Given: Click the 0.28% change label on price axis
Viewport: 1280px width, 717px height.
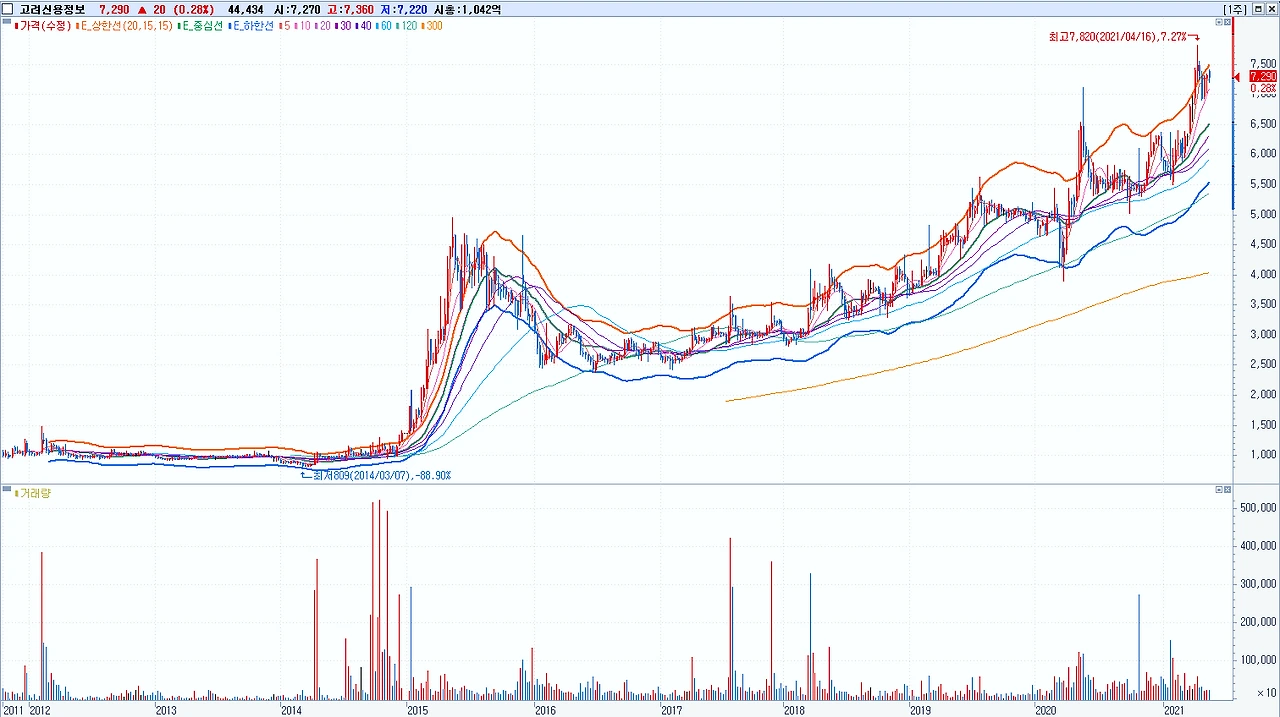Looking at the screenshot, I should point(1263,87).
